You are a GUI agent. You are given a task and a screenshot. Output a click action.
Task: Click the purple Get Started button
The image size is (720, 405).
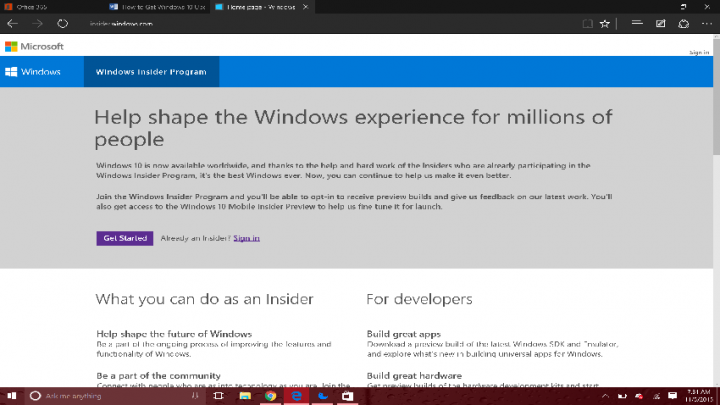tap(125, 238)
